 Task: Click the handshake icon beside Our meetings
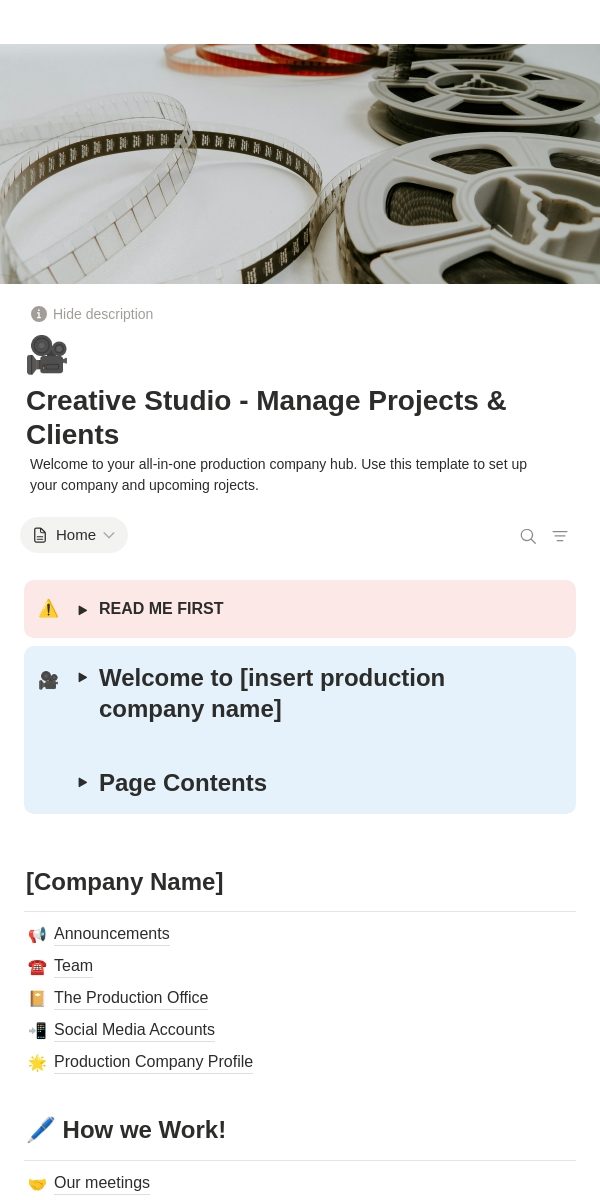click(x=37, y=1184)
